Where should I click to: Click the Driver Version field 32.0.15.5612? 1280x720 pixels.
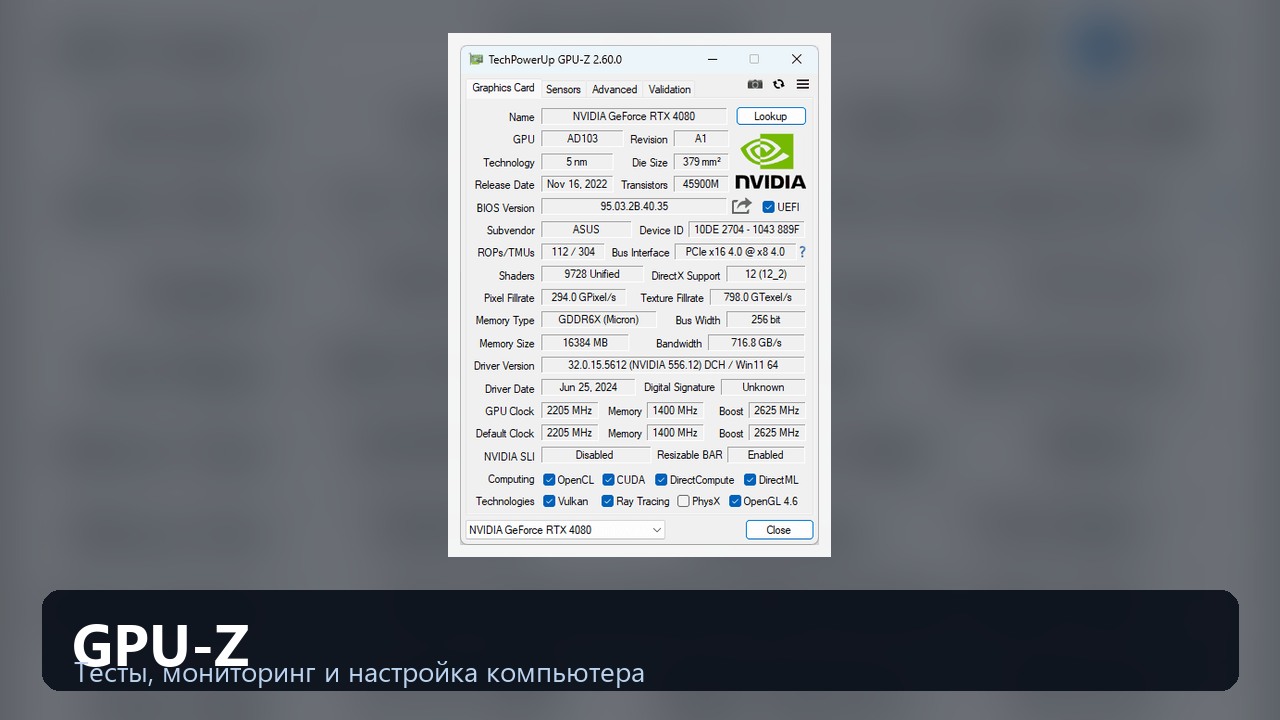pyautogui.click(x=673, y=365)
